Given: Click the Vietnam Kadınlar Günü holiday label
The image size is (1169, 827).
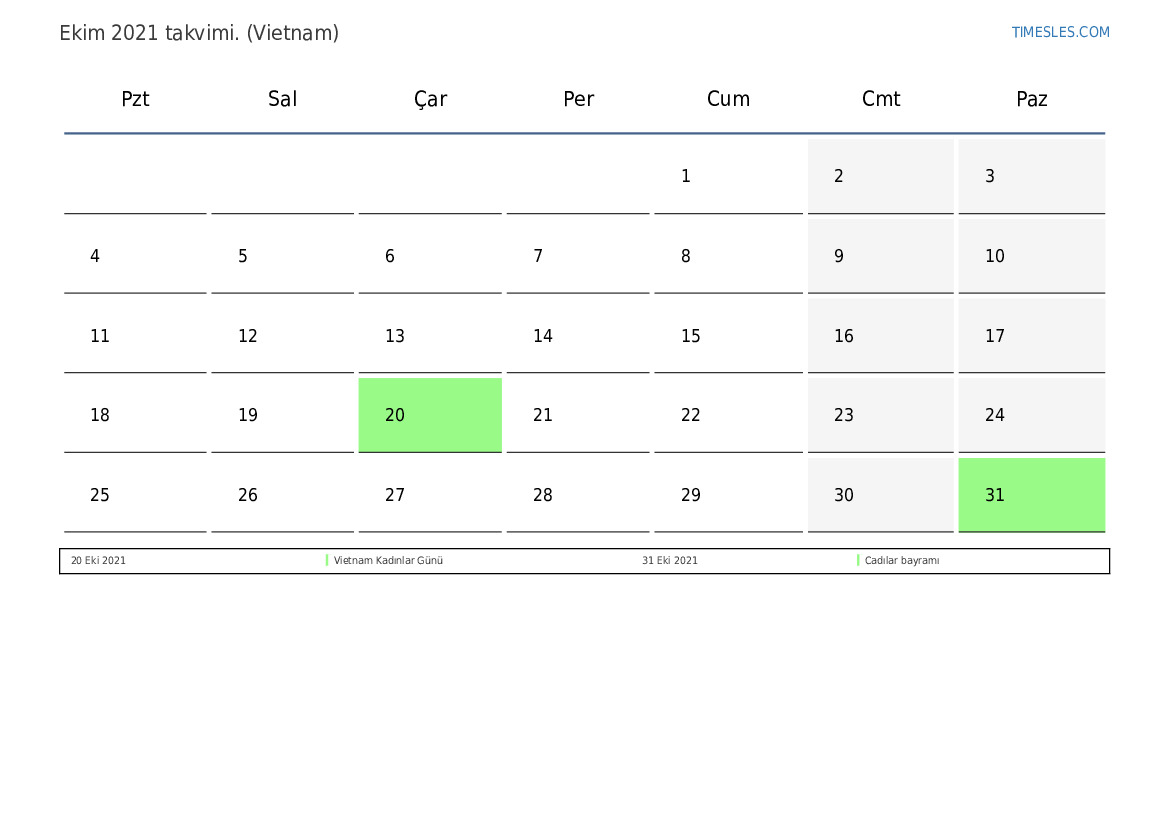Looking at the screenshot, I should point(388,560).
